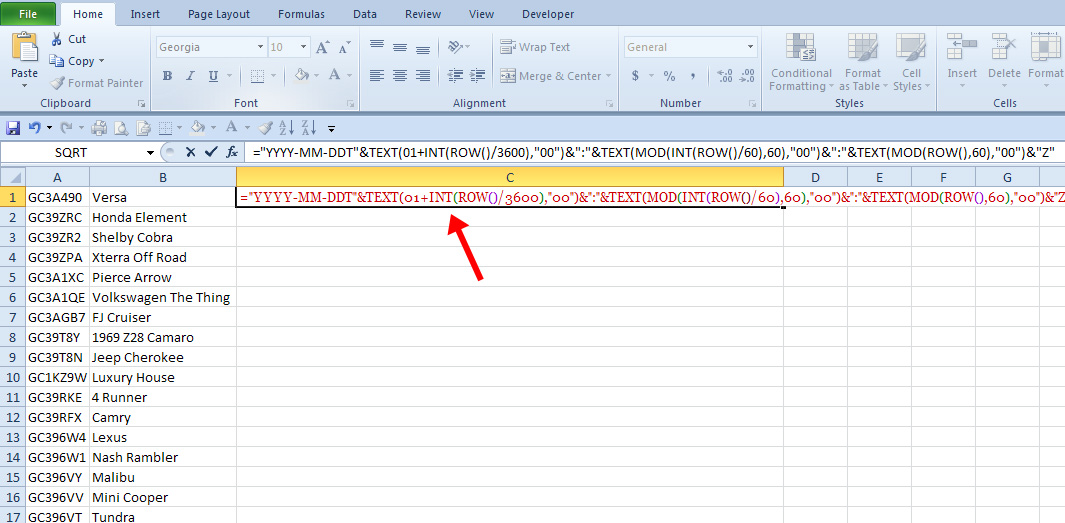Decrease Decimal icon in Number group
This screenshot has height=523, width=1065.
(x=747, y=76)
